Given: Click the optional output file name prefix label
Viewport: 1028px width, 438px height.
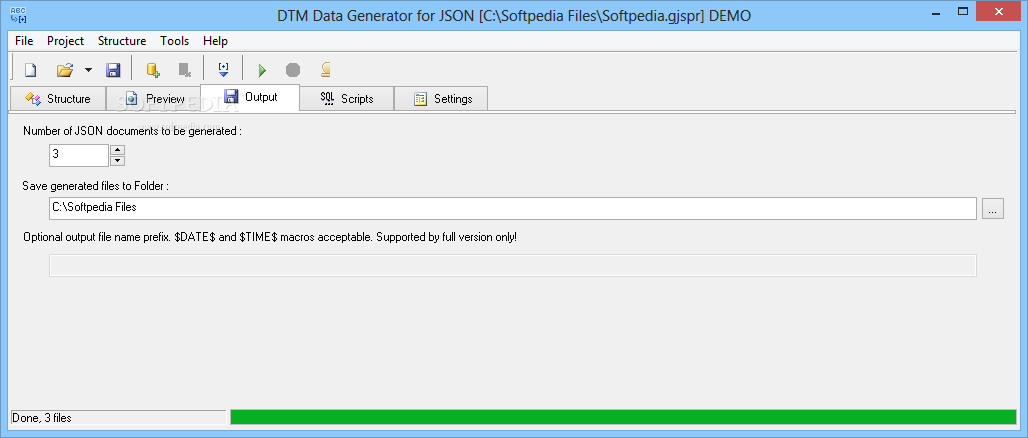Looking at the screenshot, I should point(270,237).
